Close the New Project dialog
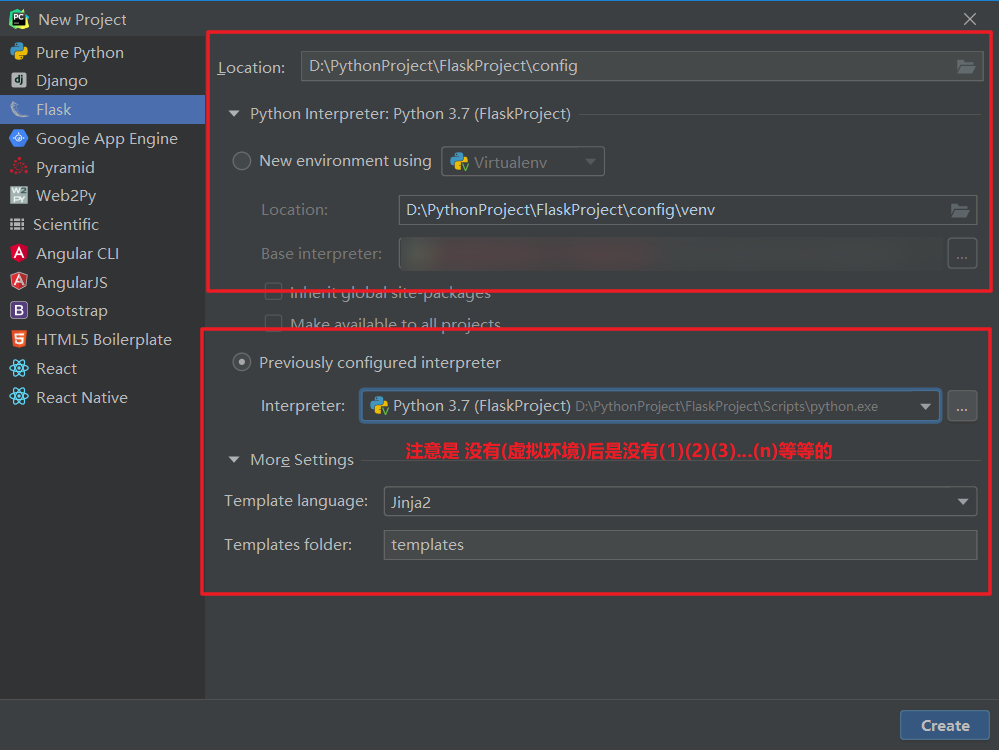Screen dimensions: 999x750 (x=970, y=19)
